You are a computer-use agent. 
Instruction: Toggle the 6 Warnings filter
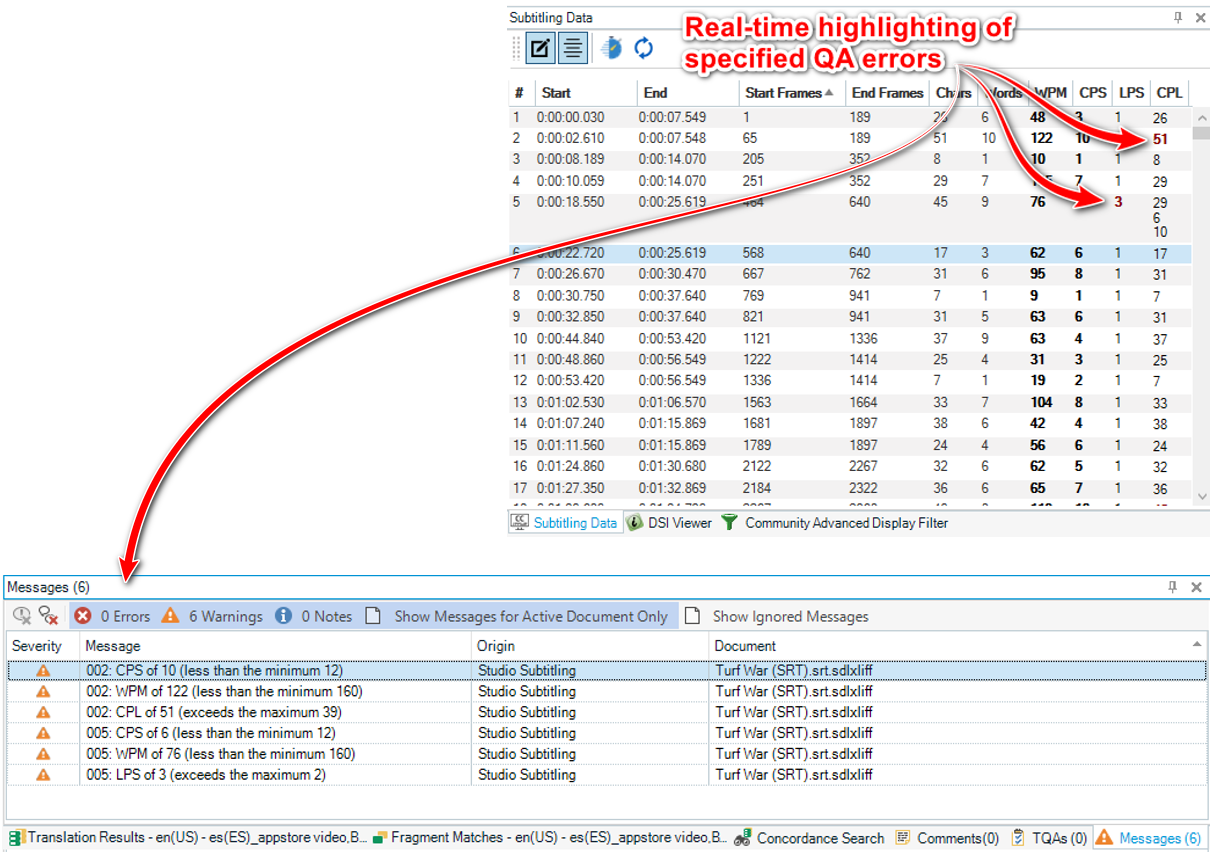pos(212,616)
